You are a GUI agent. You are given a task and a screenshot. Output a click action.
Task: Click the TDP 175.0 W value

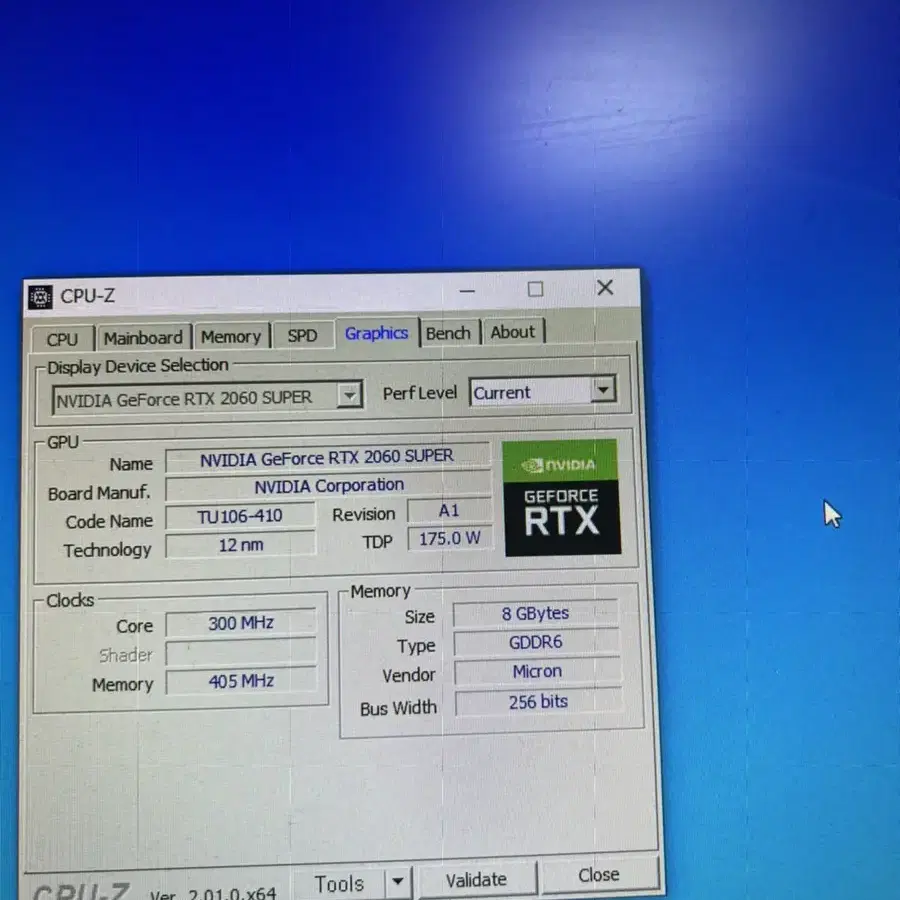coord(450,538)
